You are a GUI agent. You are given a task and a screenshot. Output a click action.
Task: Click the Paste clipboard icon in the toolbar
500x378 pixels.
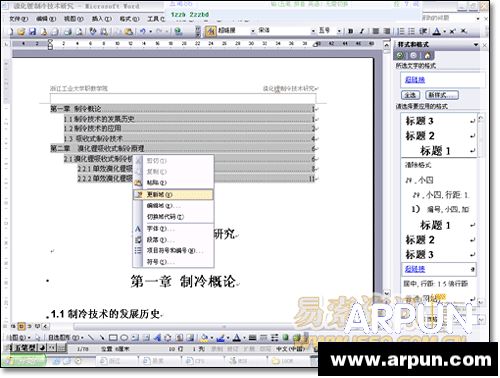click(129, 31)
